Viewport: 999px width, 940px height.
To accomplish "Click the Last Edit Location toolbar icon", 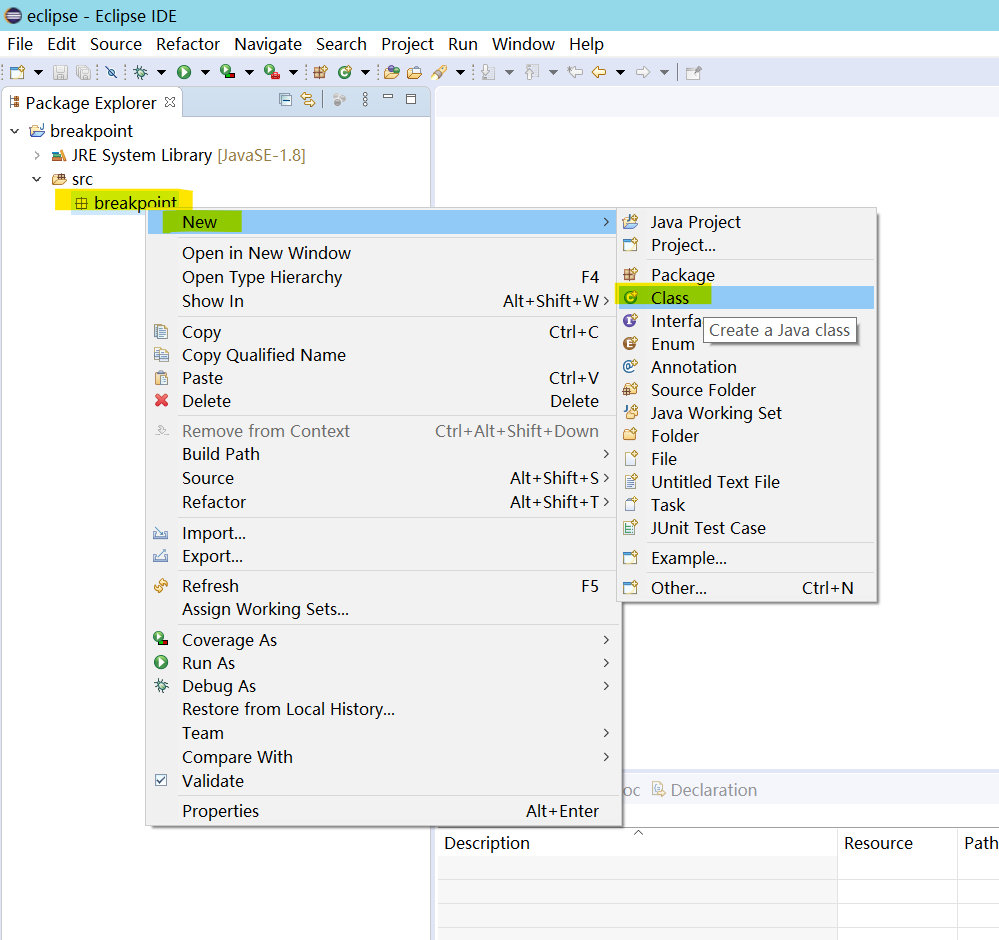I will 575,72.
